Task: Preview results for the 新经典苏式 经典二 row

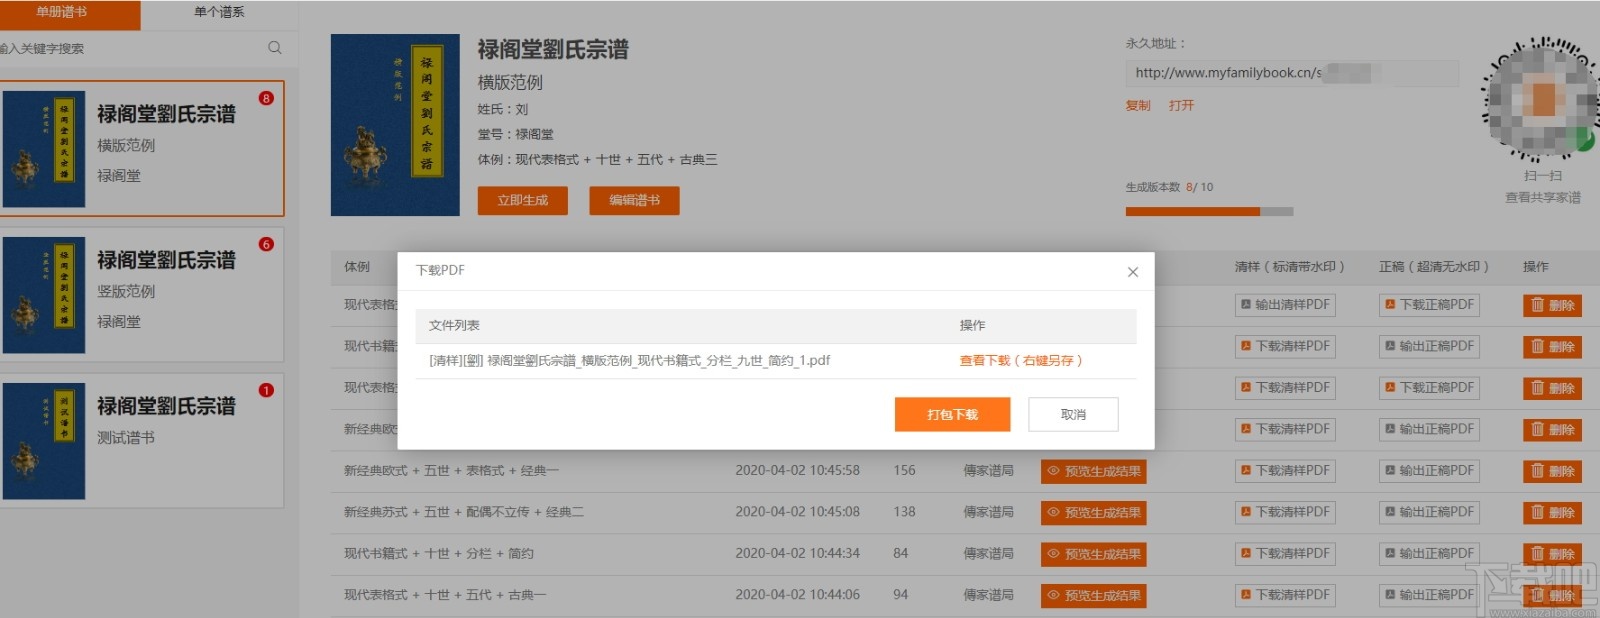Action: [1093, 513]
